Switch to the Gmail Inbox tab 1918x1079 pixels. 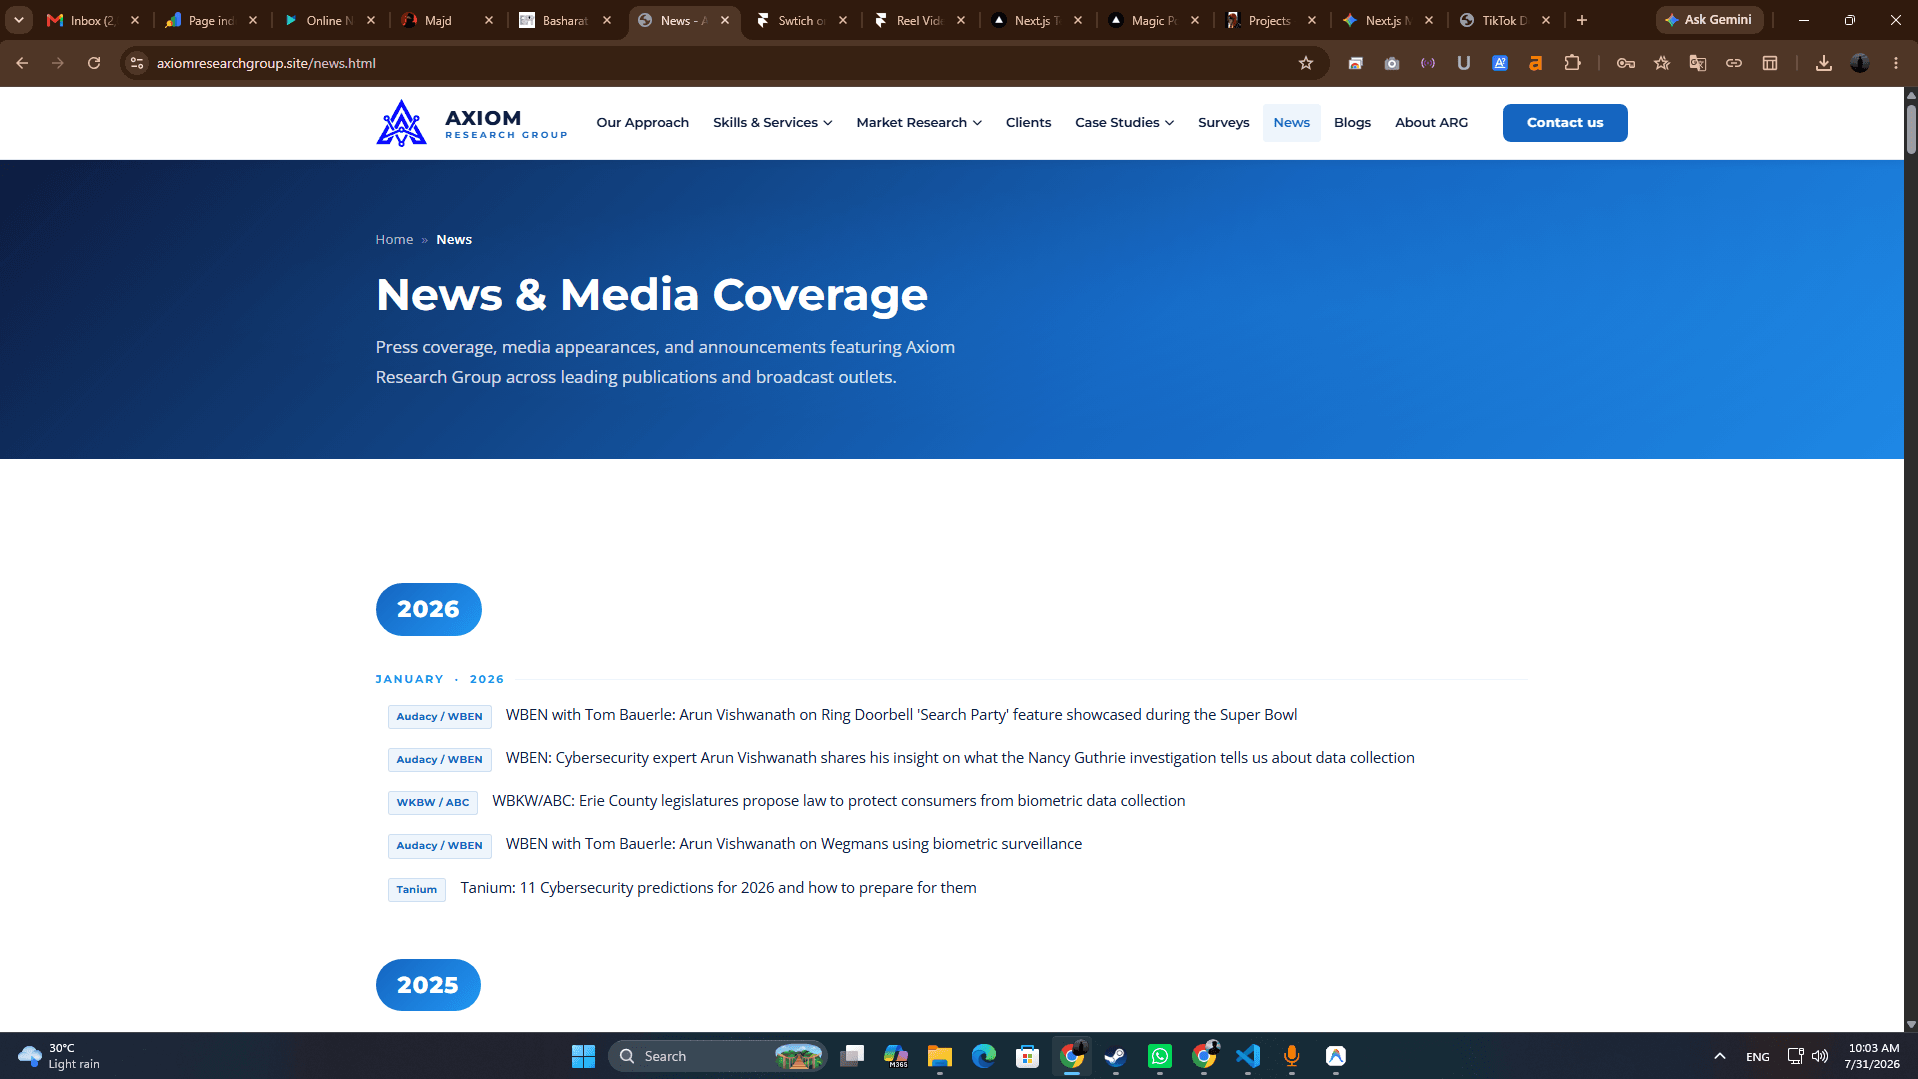[94, 20]
